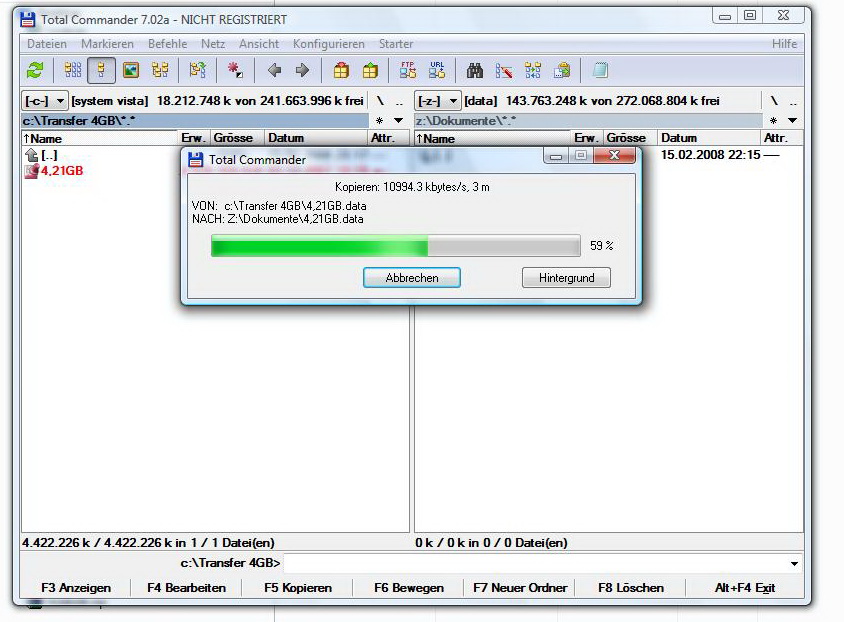This screenshot has width=844, height=622.
Task: Click F8 Löschen button
Action: click(x=631, y=588)
